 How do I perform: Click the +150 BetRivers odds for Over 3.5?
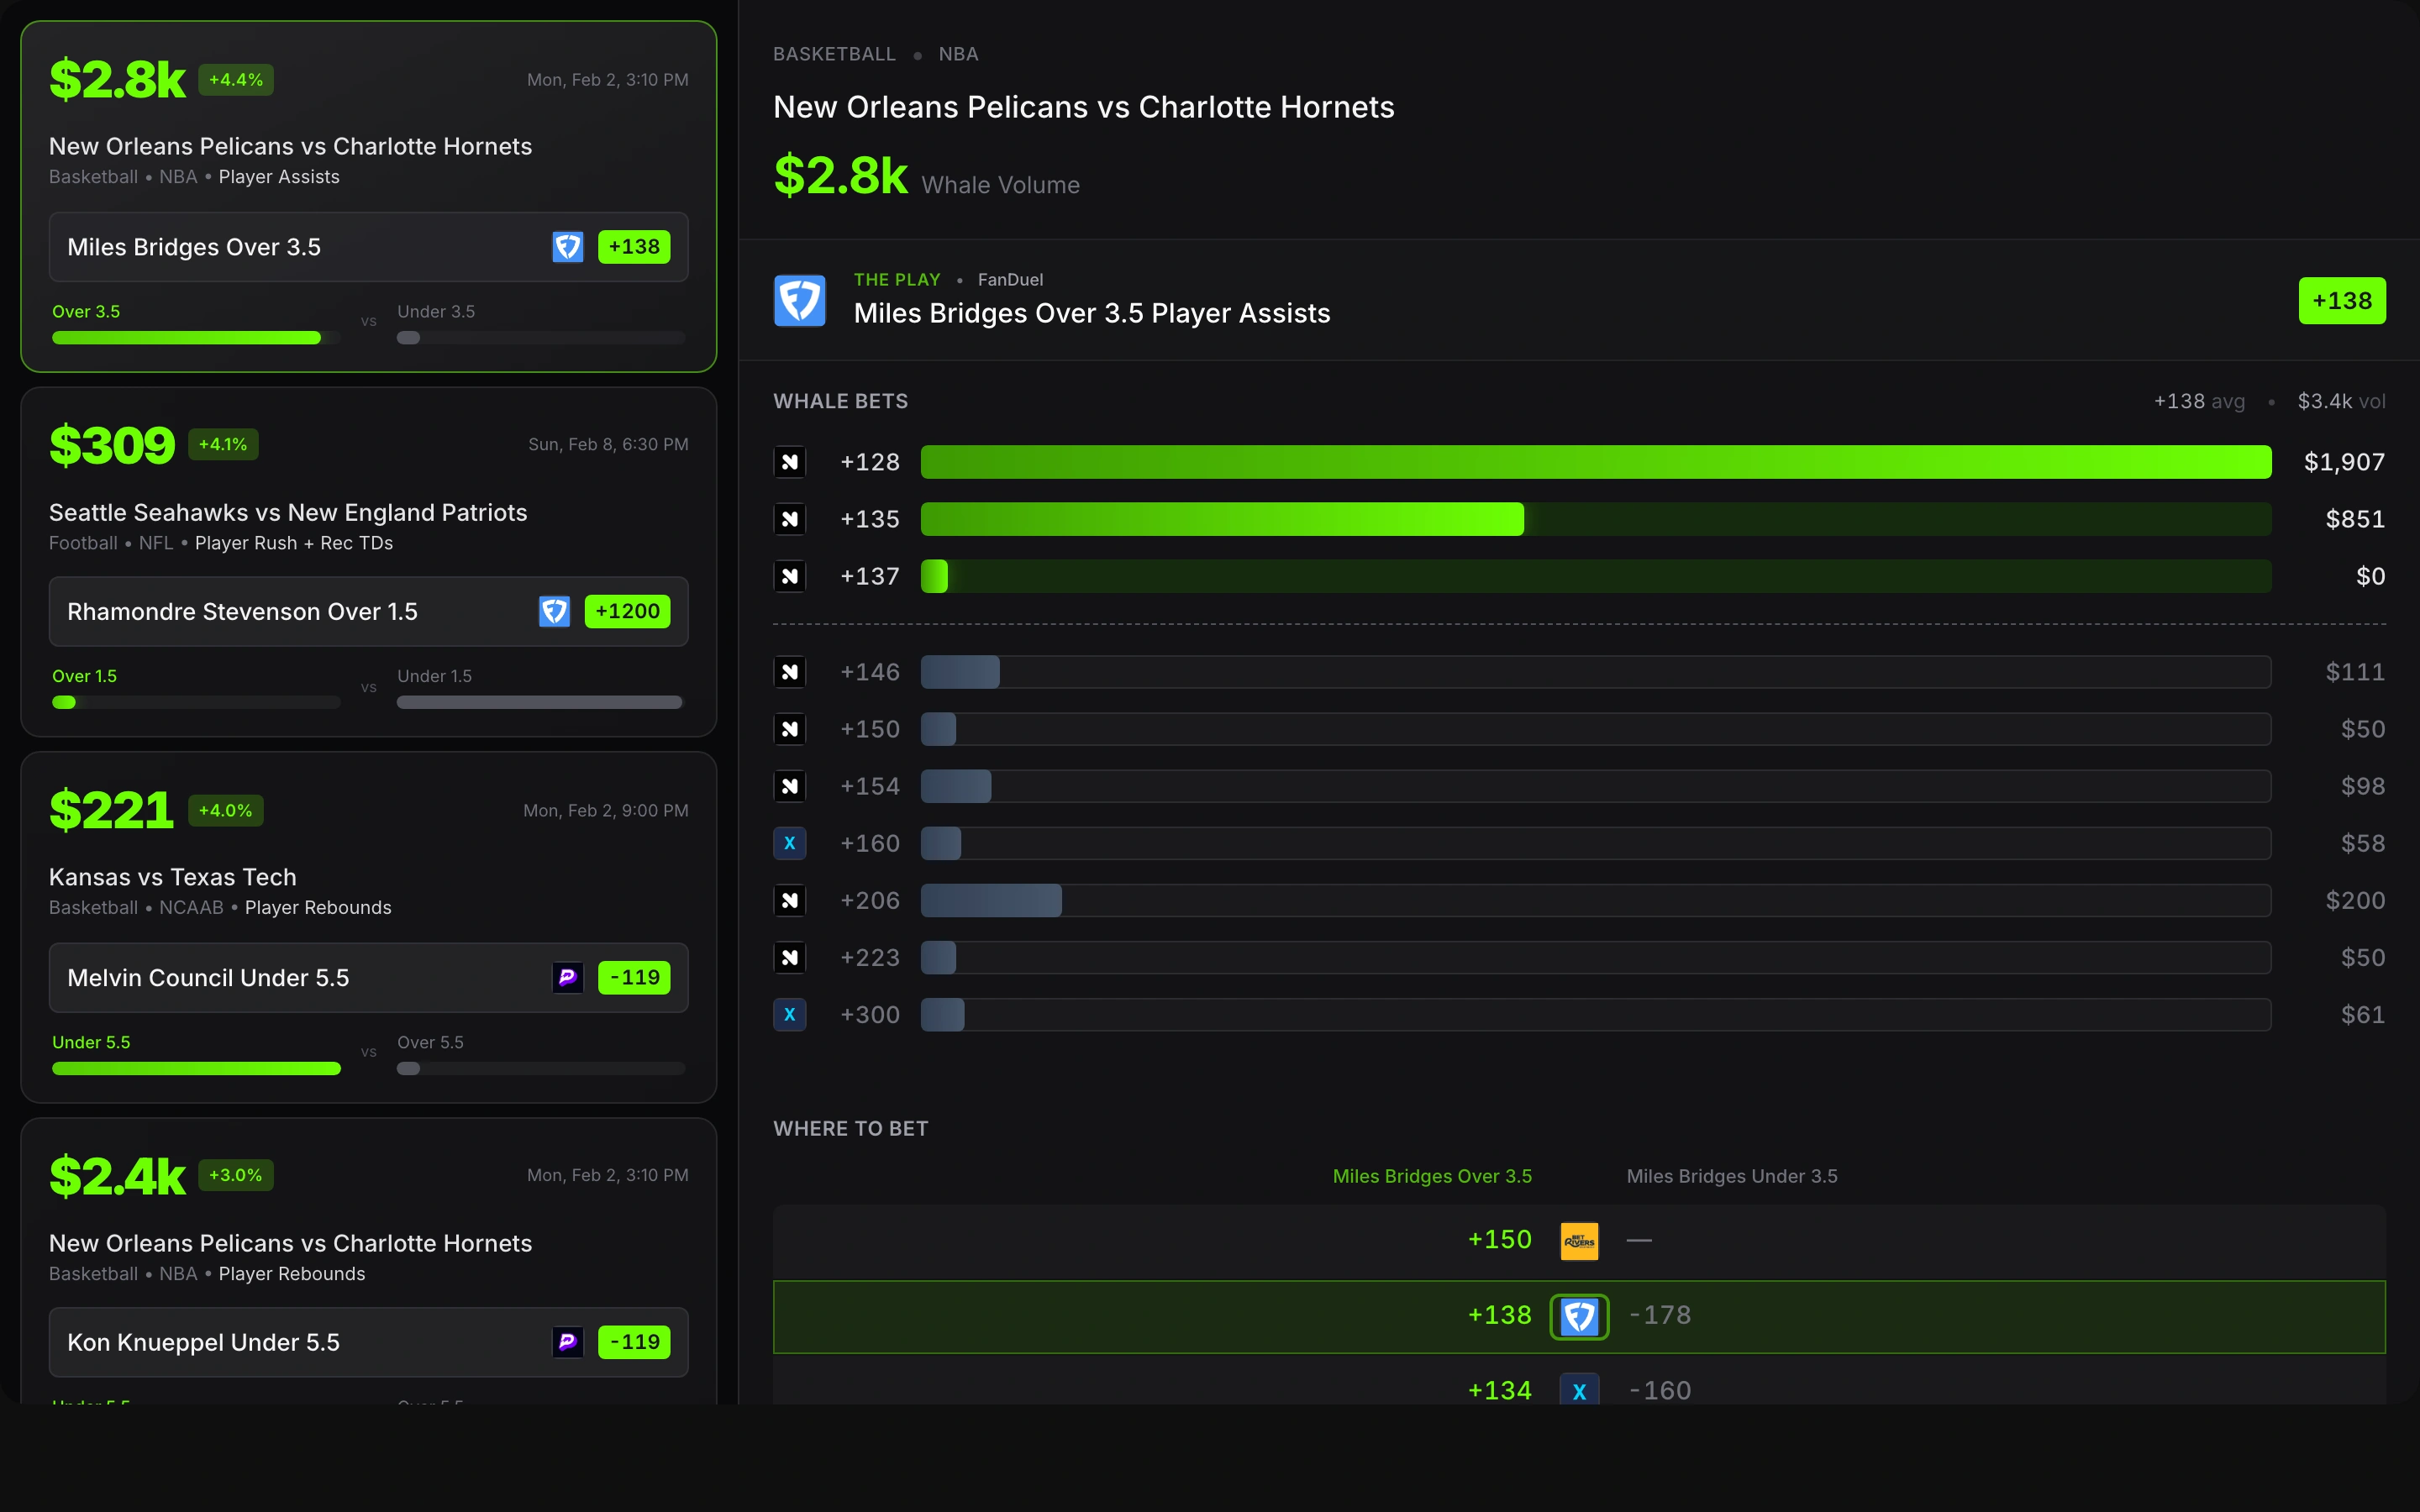(1499, 1240)
